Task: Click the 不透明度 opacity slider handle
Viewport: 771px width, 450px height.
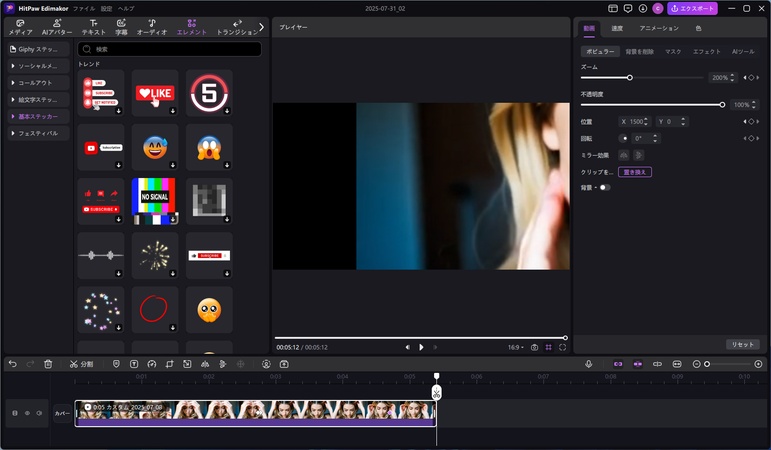Action: click(x=722, y=105)
